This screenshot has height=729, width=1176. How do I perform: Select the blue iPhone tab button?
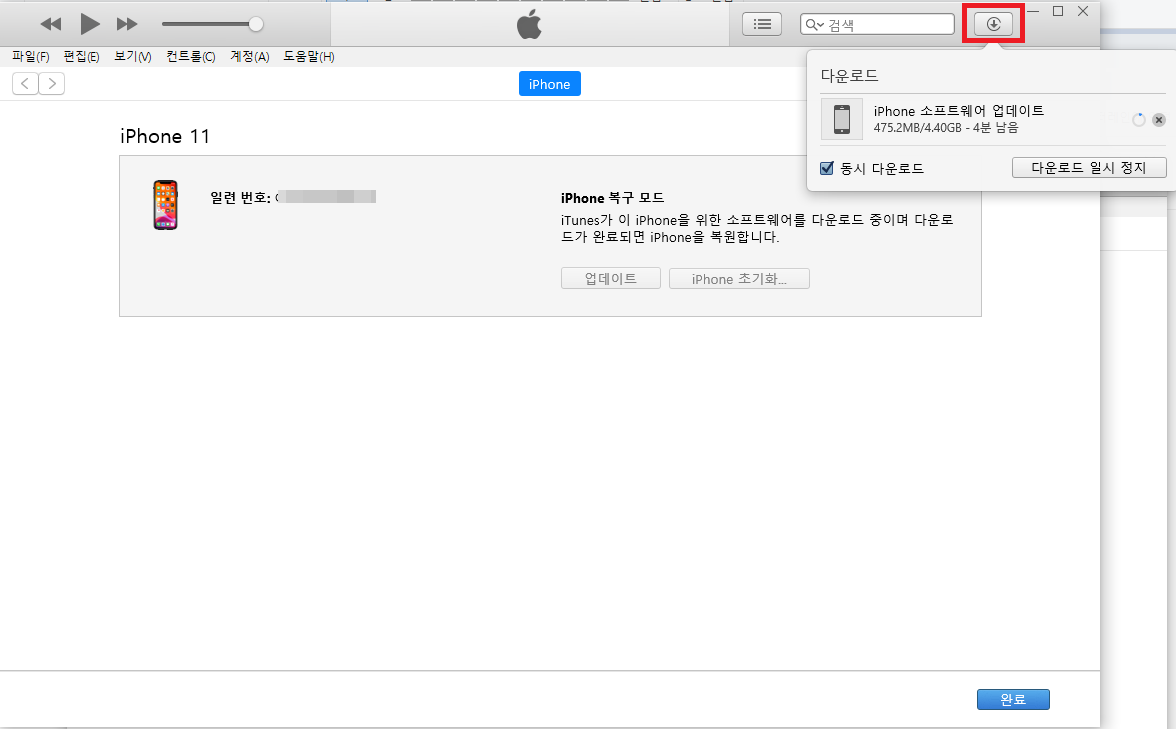pyautogui.click(x=550, y=84)
